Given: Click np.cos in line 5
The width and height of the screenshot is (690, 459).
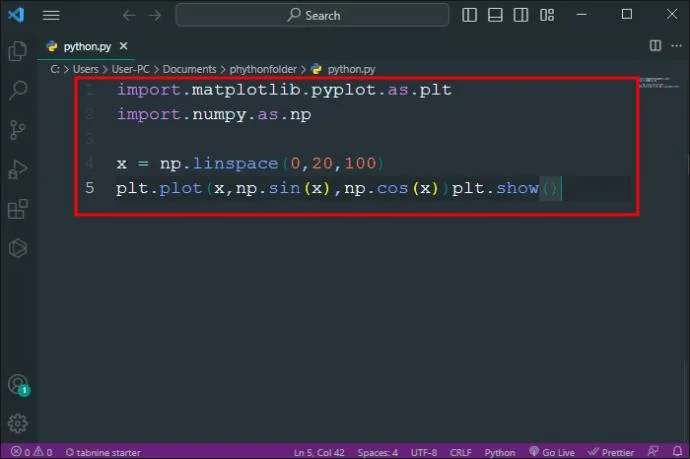Looking at the screenshot, I should 376,188.
